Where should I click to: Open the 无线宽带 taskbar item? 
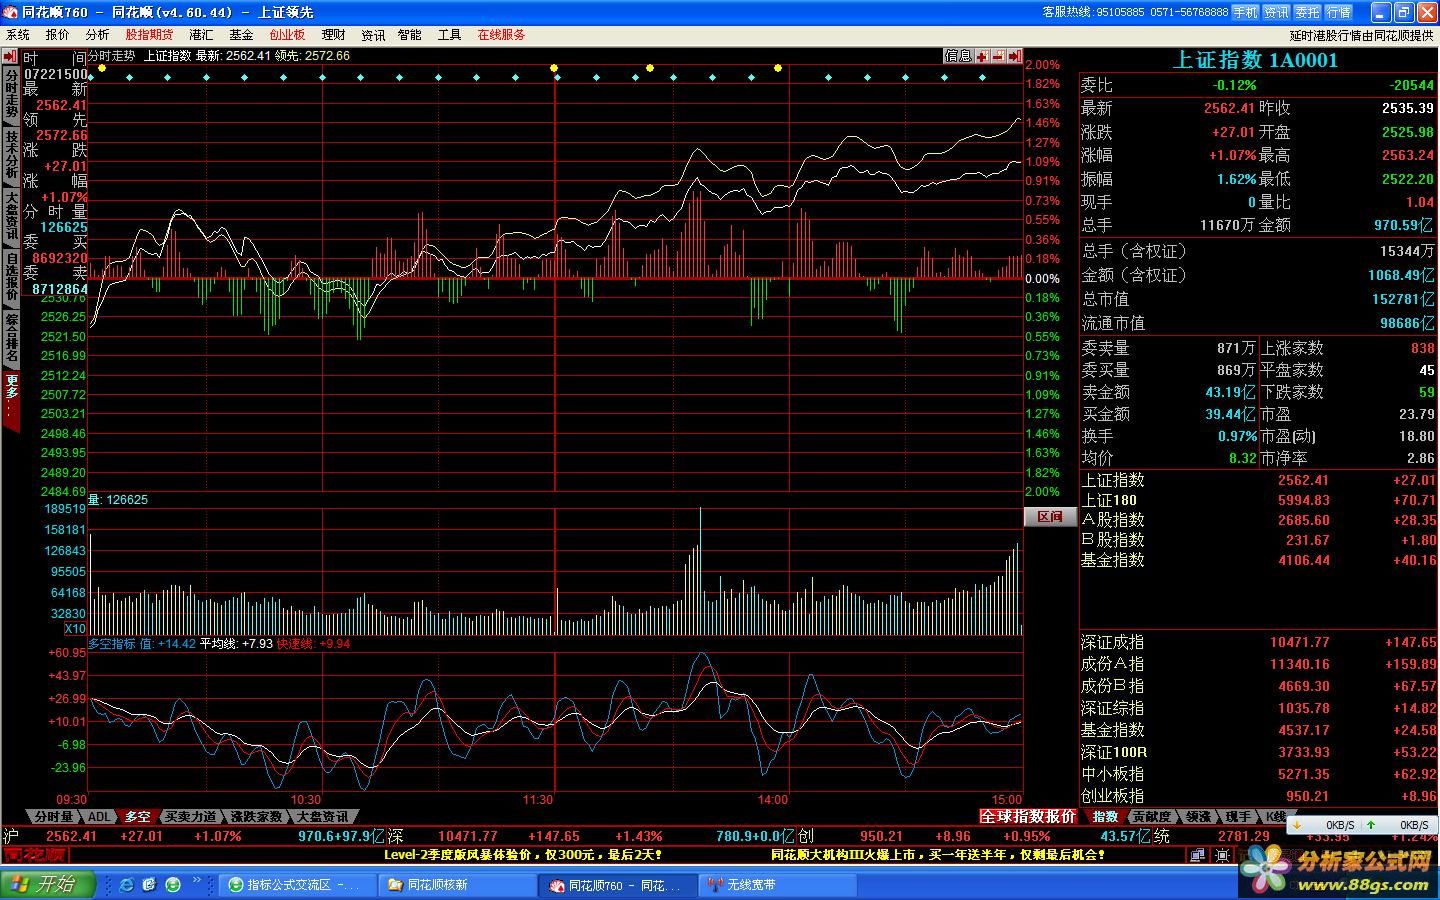click(x=778, y=885)
